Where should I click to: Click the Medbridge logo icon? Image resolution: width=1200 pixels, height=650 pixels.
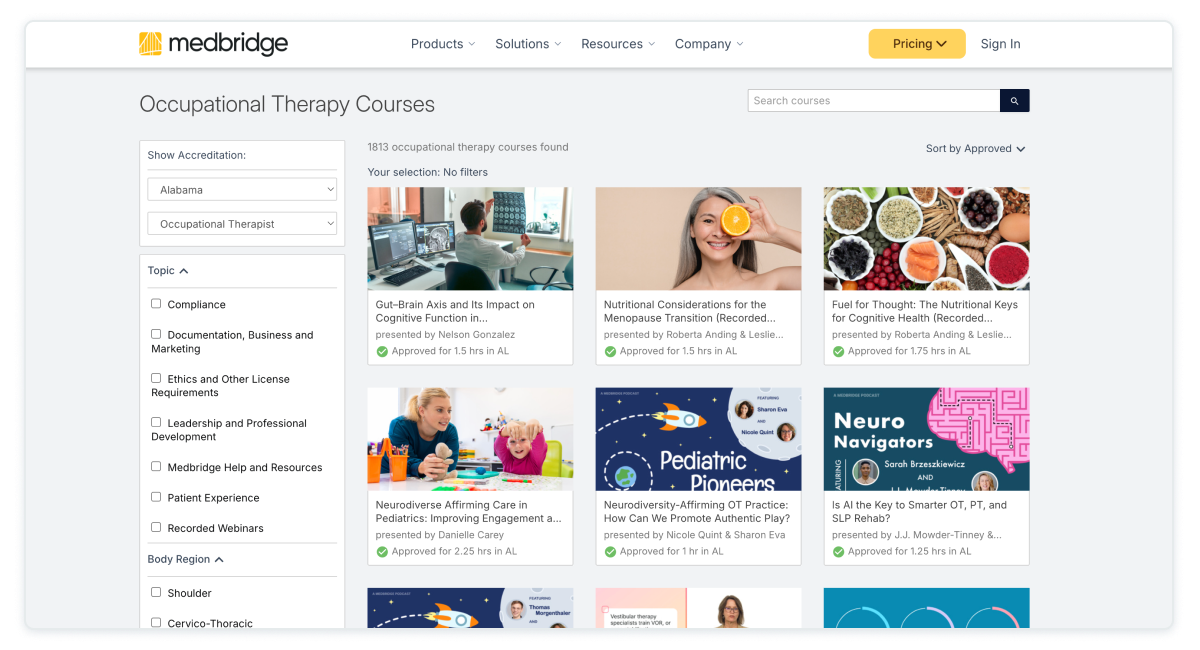pos(150,44)
